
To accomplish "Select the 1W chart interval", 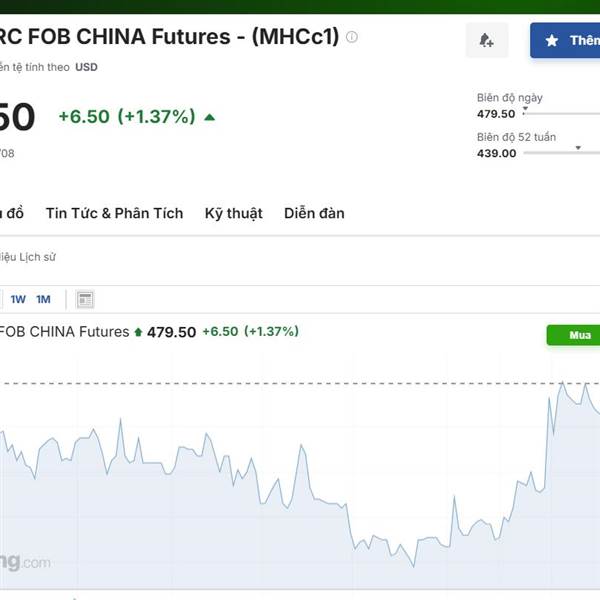I will (18, 299).
